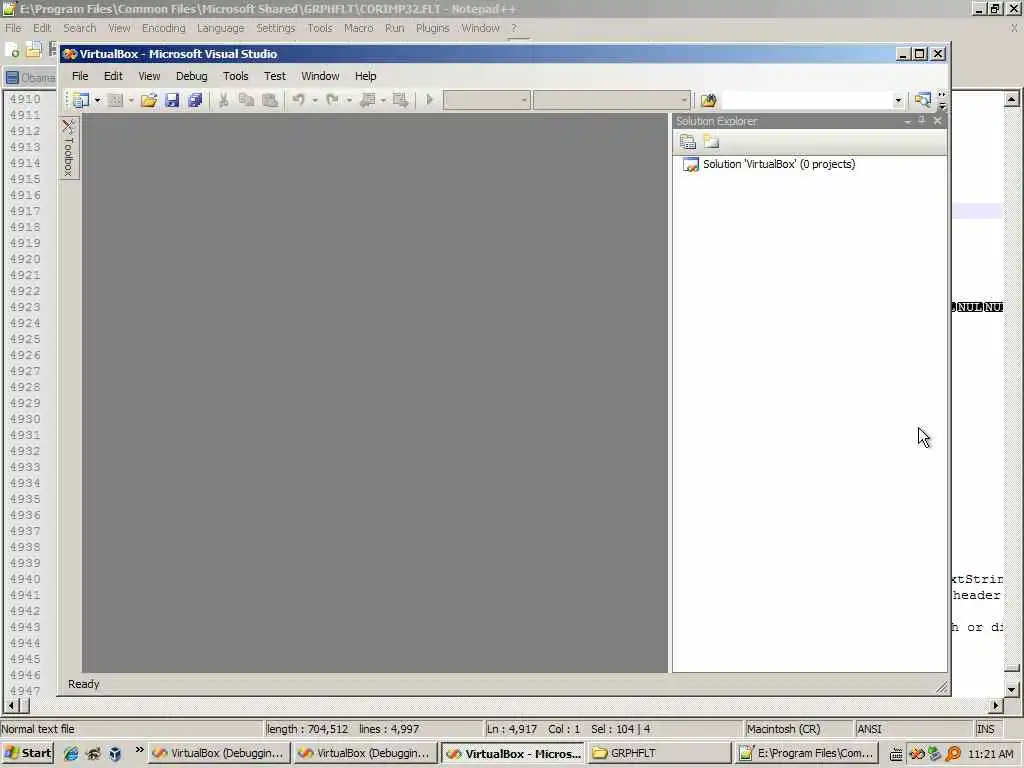Click the Notepad++ Open file toolbar icon
The image size is (1024, 768).
(33, 50)
